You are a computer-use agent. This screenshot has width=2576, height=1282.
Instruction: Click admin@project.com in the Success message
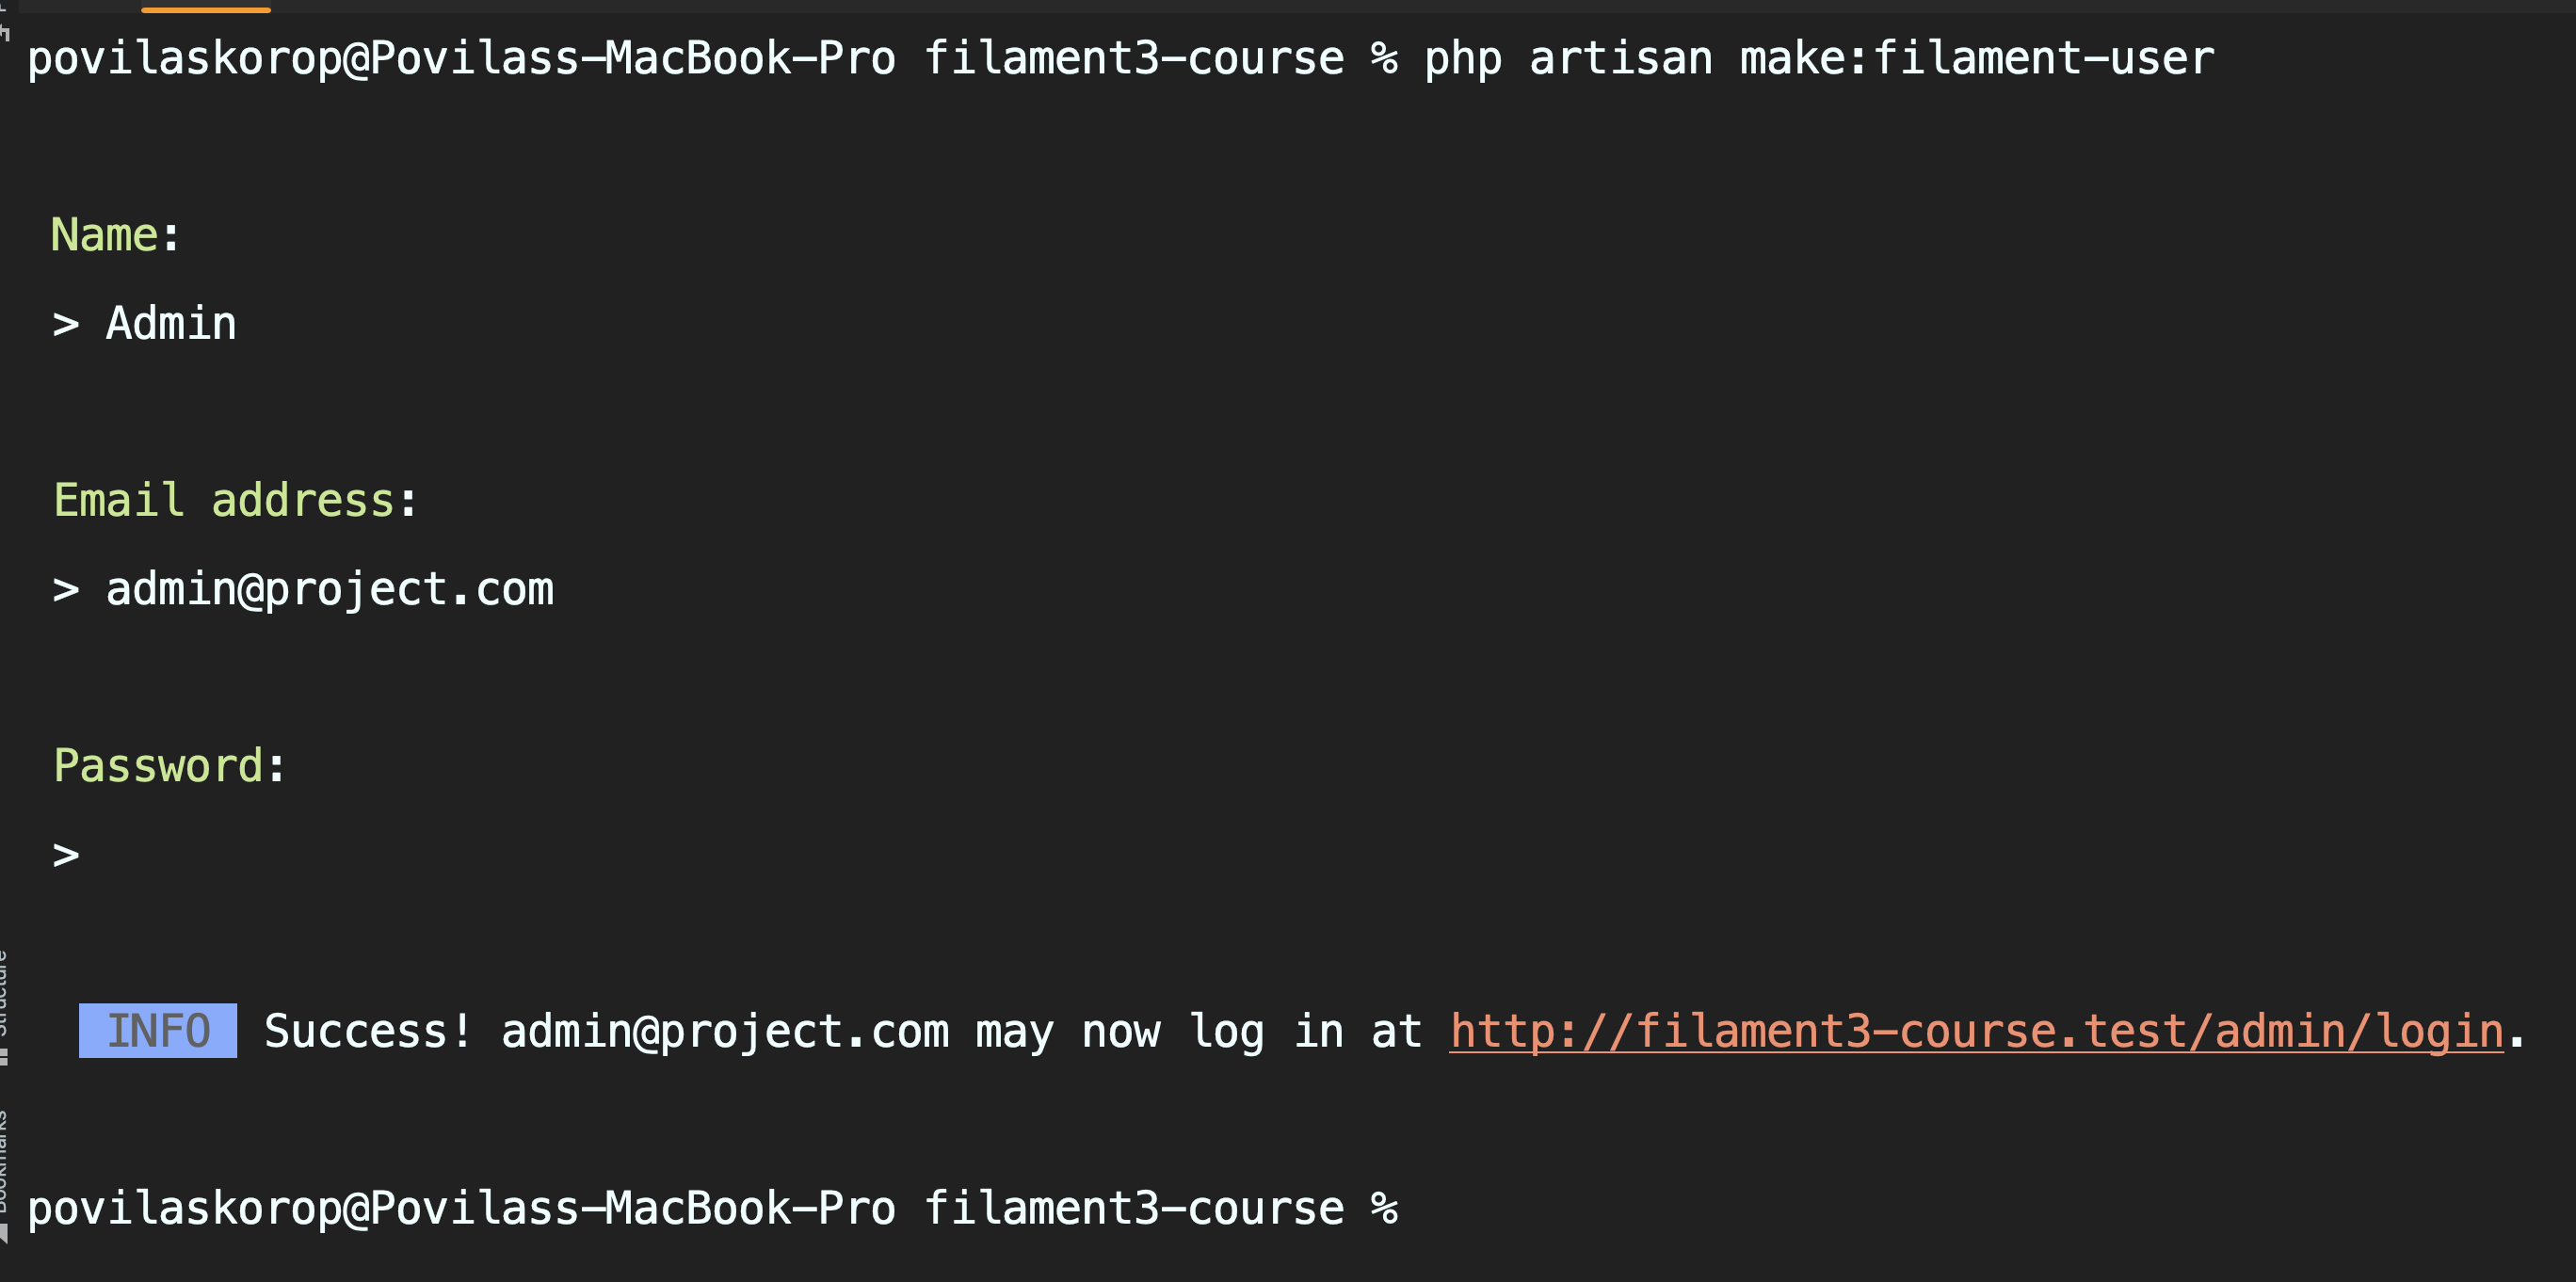pyautogui.click(x=725, y=1031)
